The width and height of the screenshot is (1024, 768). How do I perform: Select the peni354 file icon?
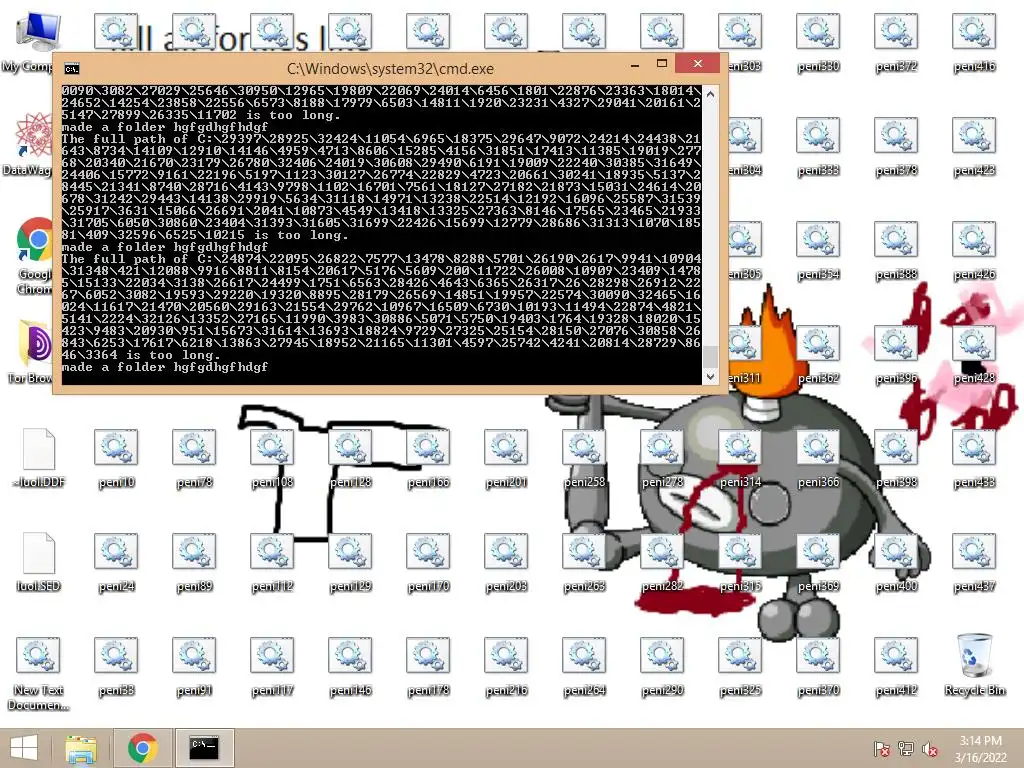(x=818, y=251)
